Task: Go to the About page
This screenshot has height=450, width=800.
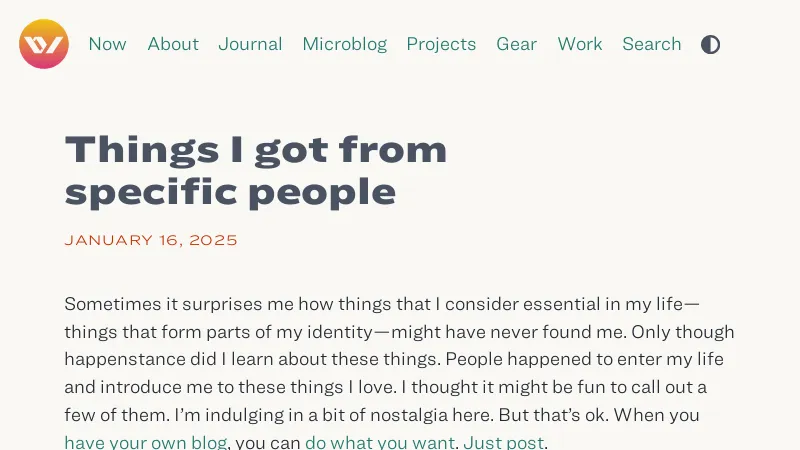Action: (173, 44)
